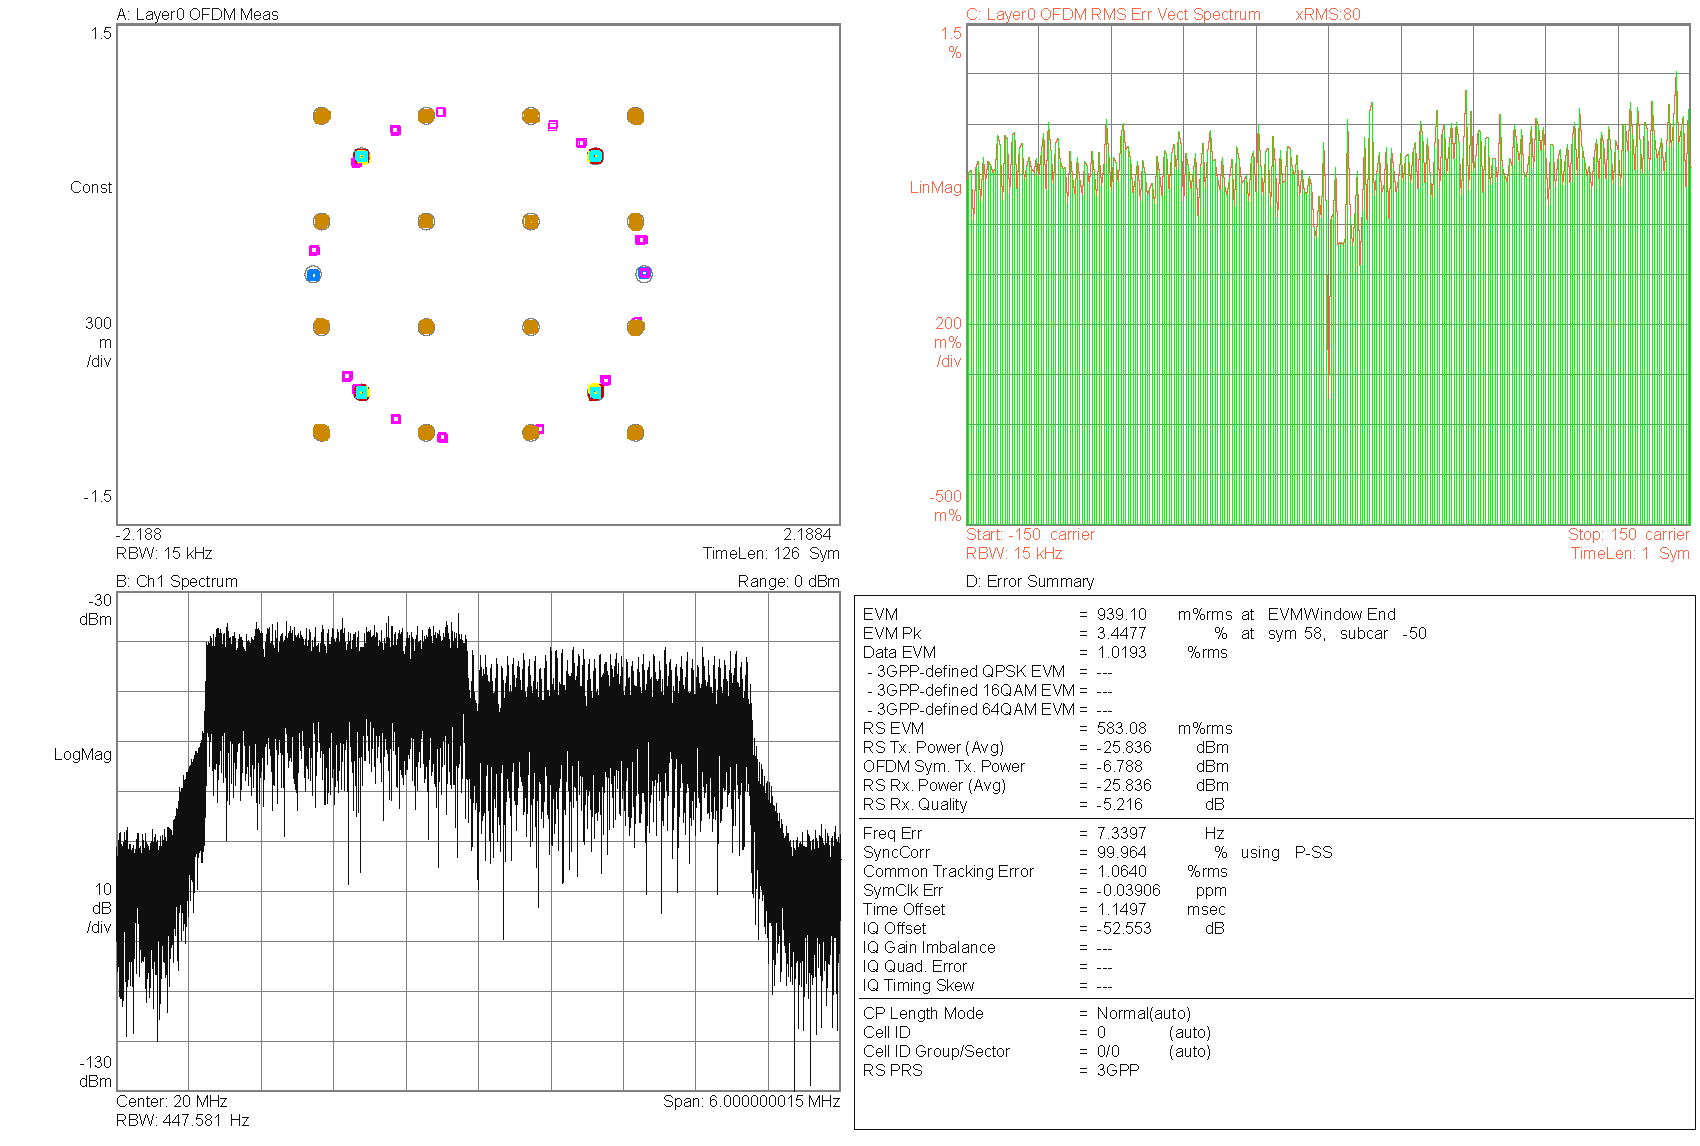Screen dimensions: 1700x1146
Task: Open the Const format label on trace A
Action: 91,187
